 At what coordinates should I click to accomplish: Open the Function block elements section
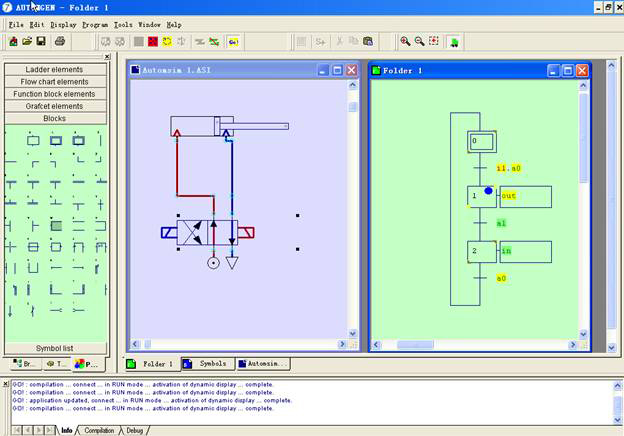55,94
